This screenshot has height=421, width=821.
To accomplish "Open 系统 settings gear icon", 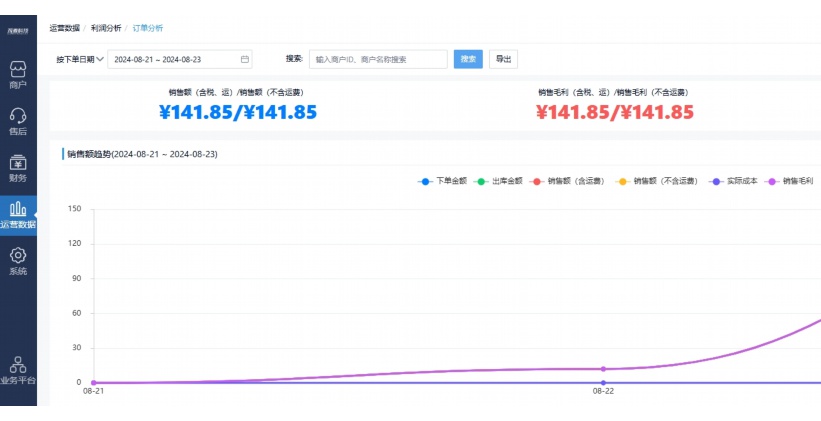I will coord(18,256).
